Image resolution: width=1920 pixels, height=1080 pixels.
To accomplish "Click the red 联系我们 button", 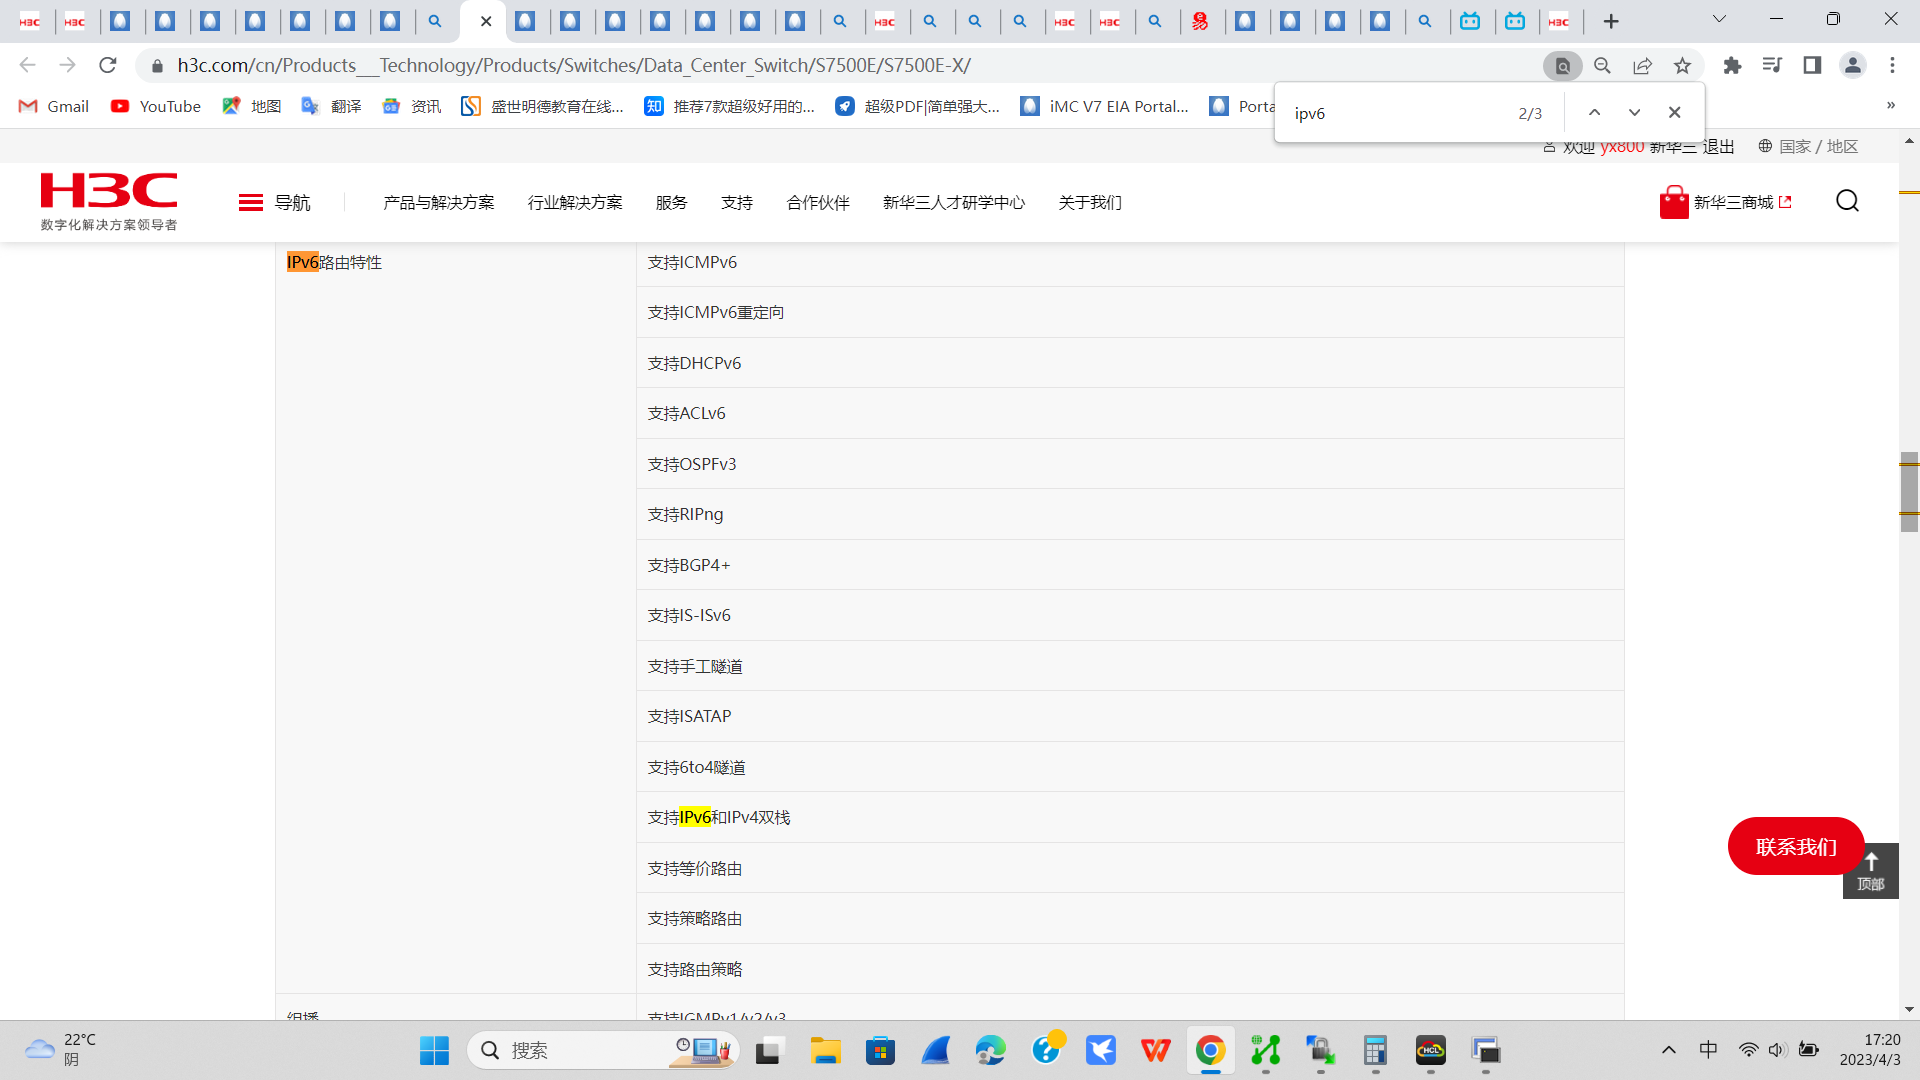I will (x=1795, y=847).
